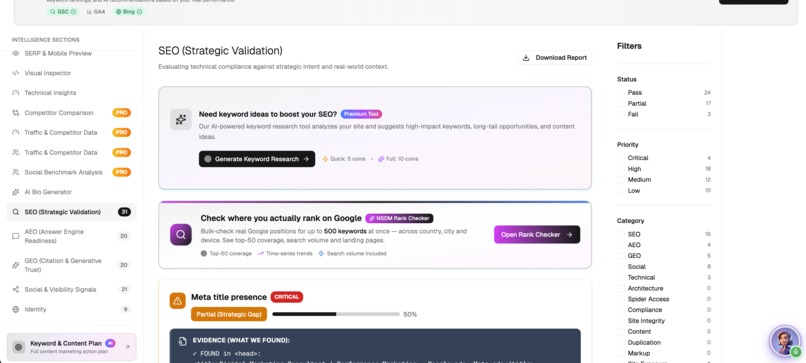Screen dimensions: 806x363
Task: Click the eye icon beside SERP & Mobile Preview
Action: tap(15, 53)
